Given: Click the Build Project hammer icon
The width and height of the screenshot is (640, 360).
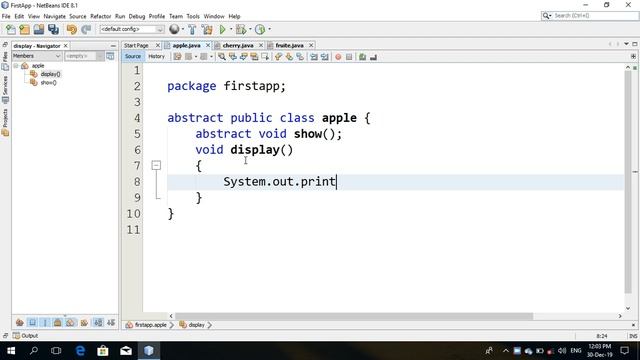Looking at the screenshot, I should click(192, 29).
